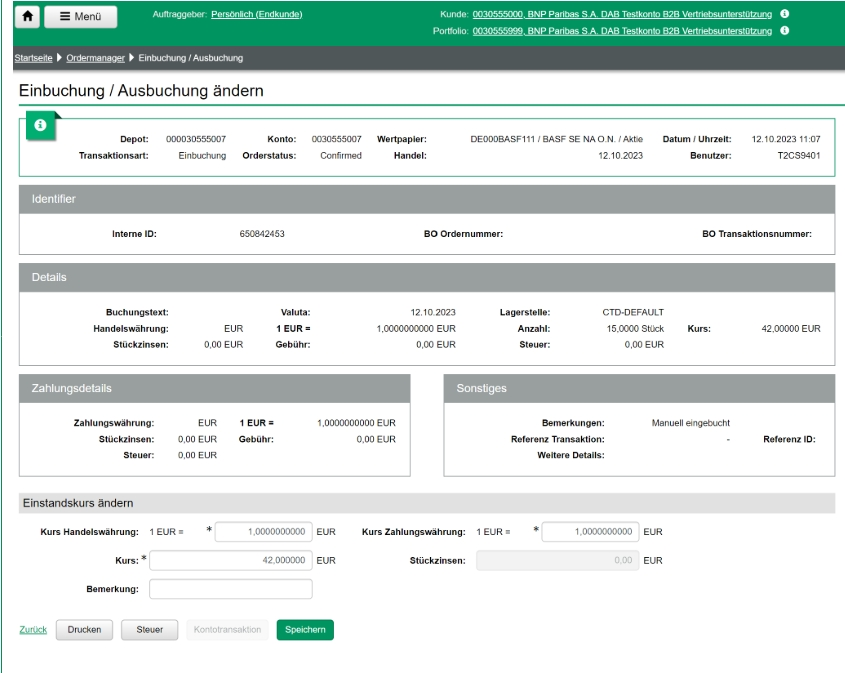Select the Transaktionsart Einbuchung value
845x673 pixels.
(202, 156)
